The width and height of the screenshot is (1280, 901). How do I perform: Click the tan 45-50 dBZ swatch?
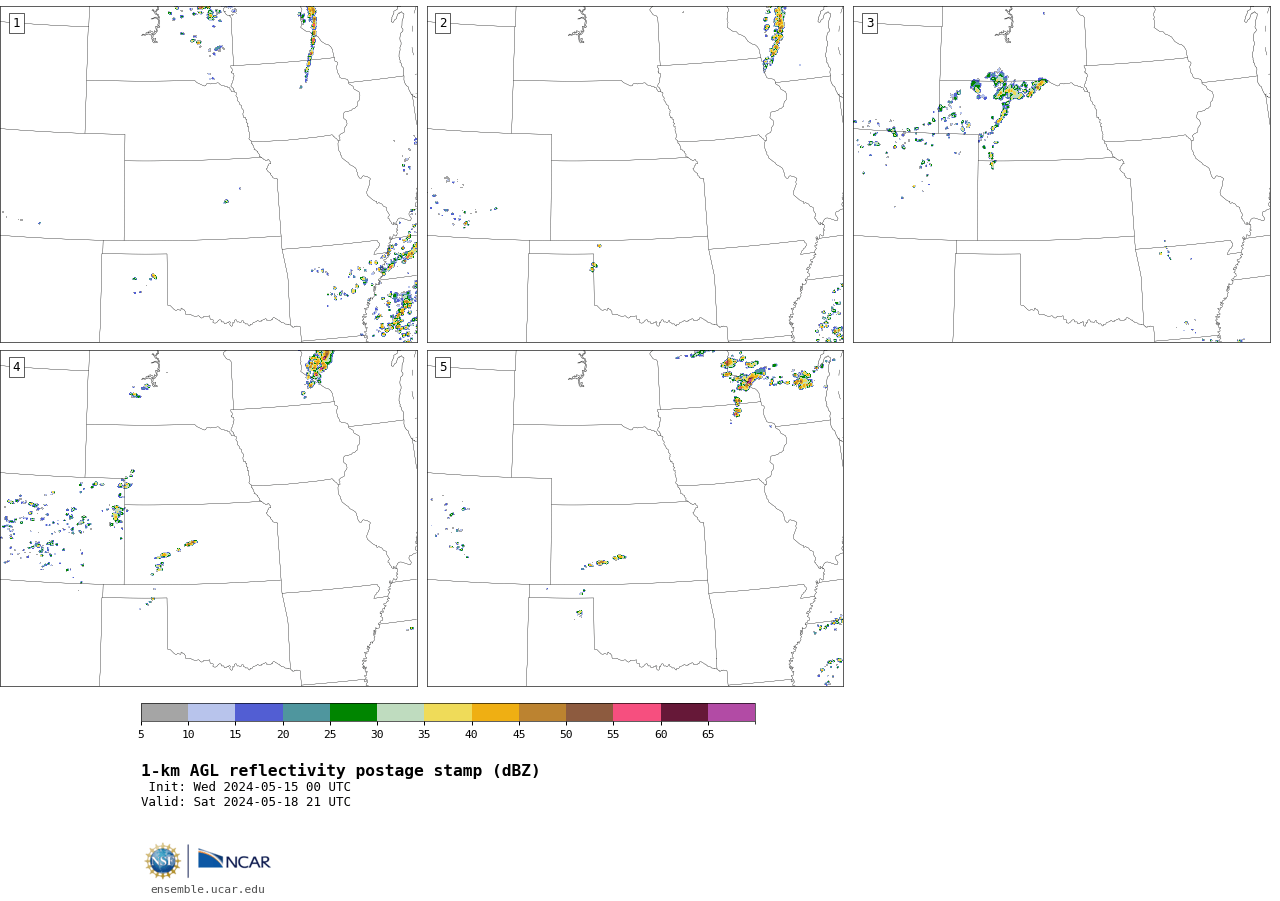click(x=542, y=712)
